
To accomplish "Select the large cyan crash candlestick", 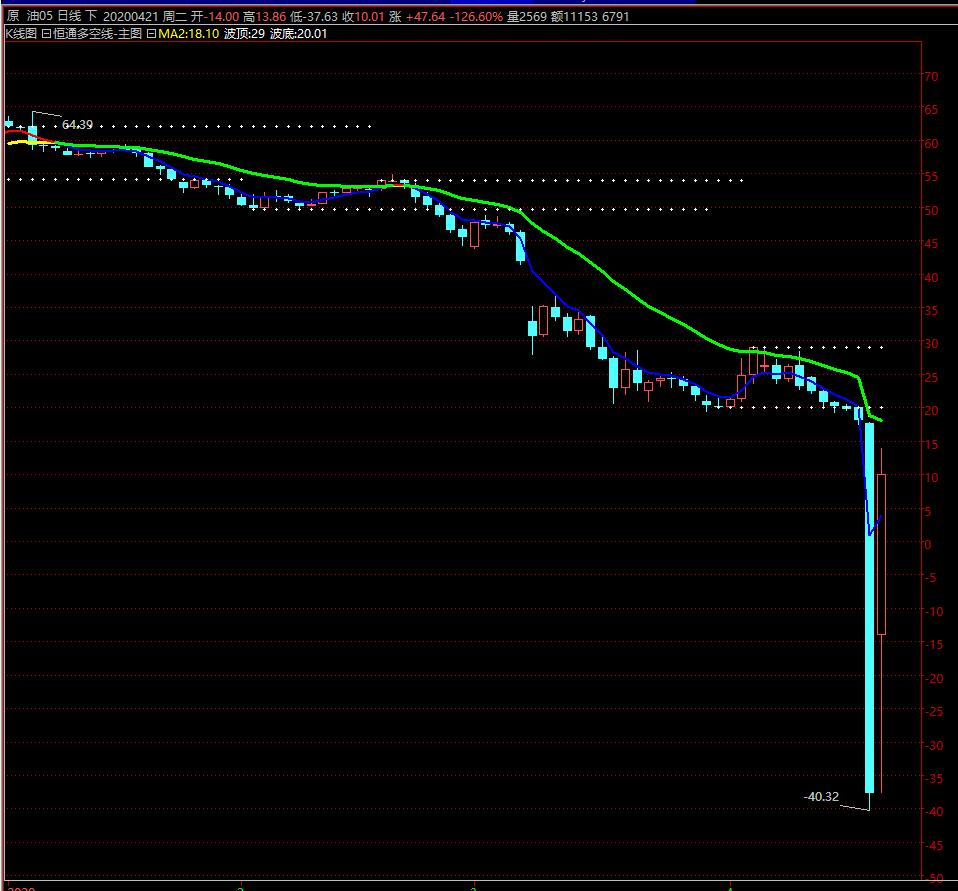I will pos(869,600).
